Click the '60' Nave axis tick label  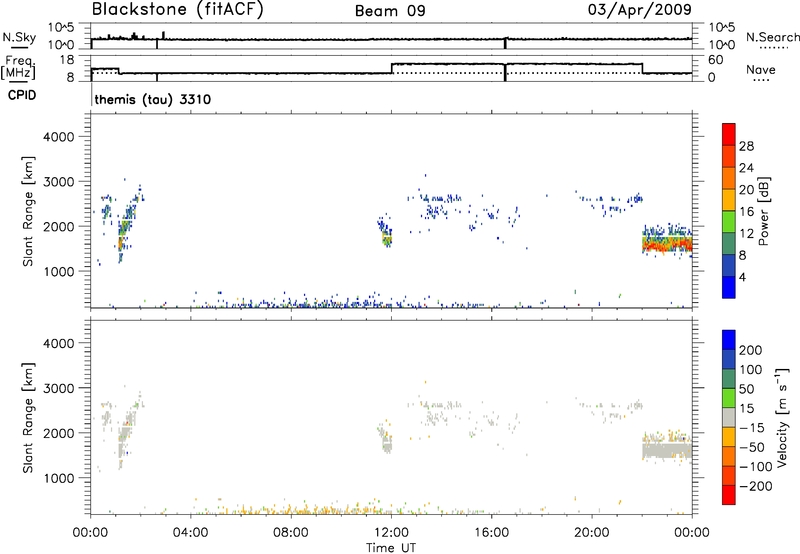pos(716,60)
